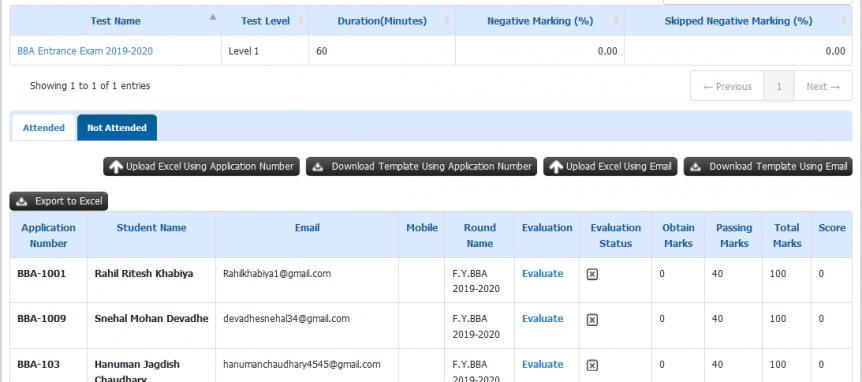Screen dimensions: 862x382
Task: Switch to the Attended tab
Action: point(43,128)
